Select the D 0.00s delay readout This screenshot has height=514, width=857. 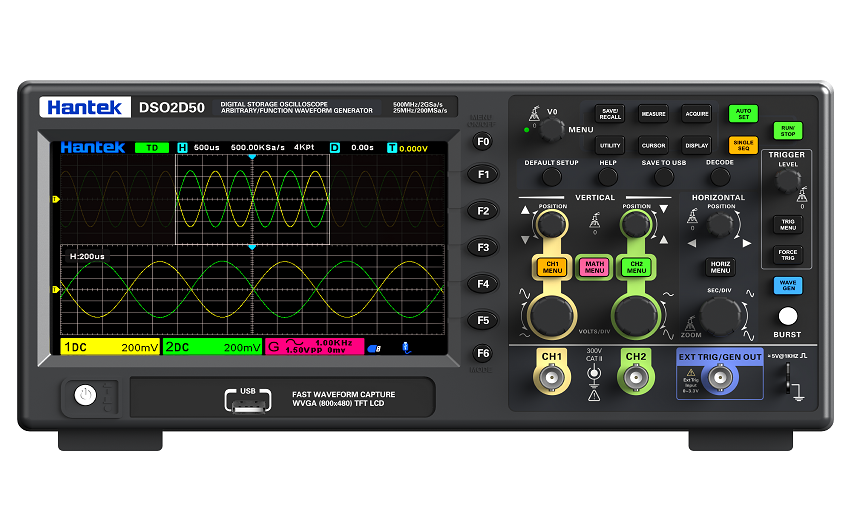[352, 148]
